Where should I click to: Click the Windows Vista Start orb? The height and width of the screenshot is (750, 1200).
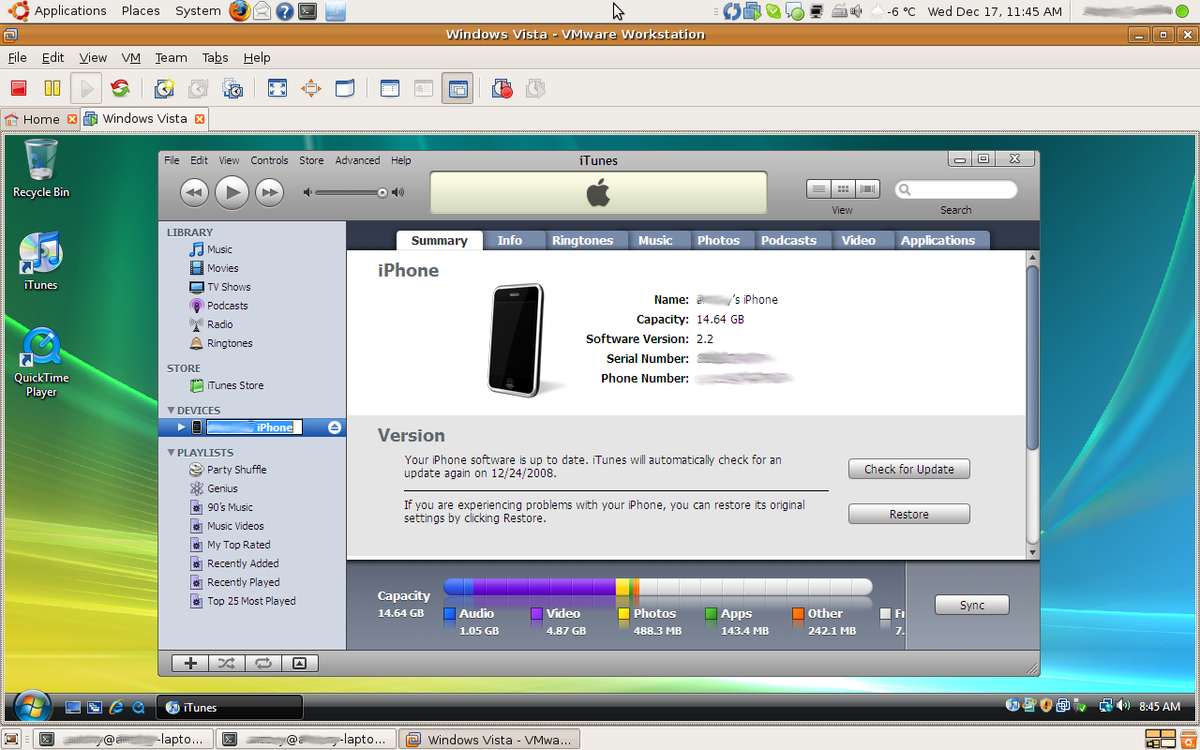pos(33,706)
